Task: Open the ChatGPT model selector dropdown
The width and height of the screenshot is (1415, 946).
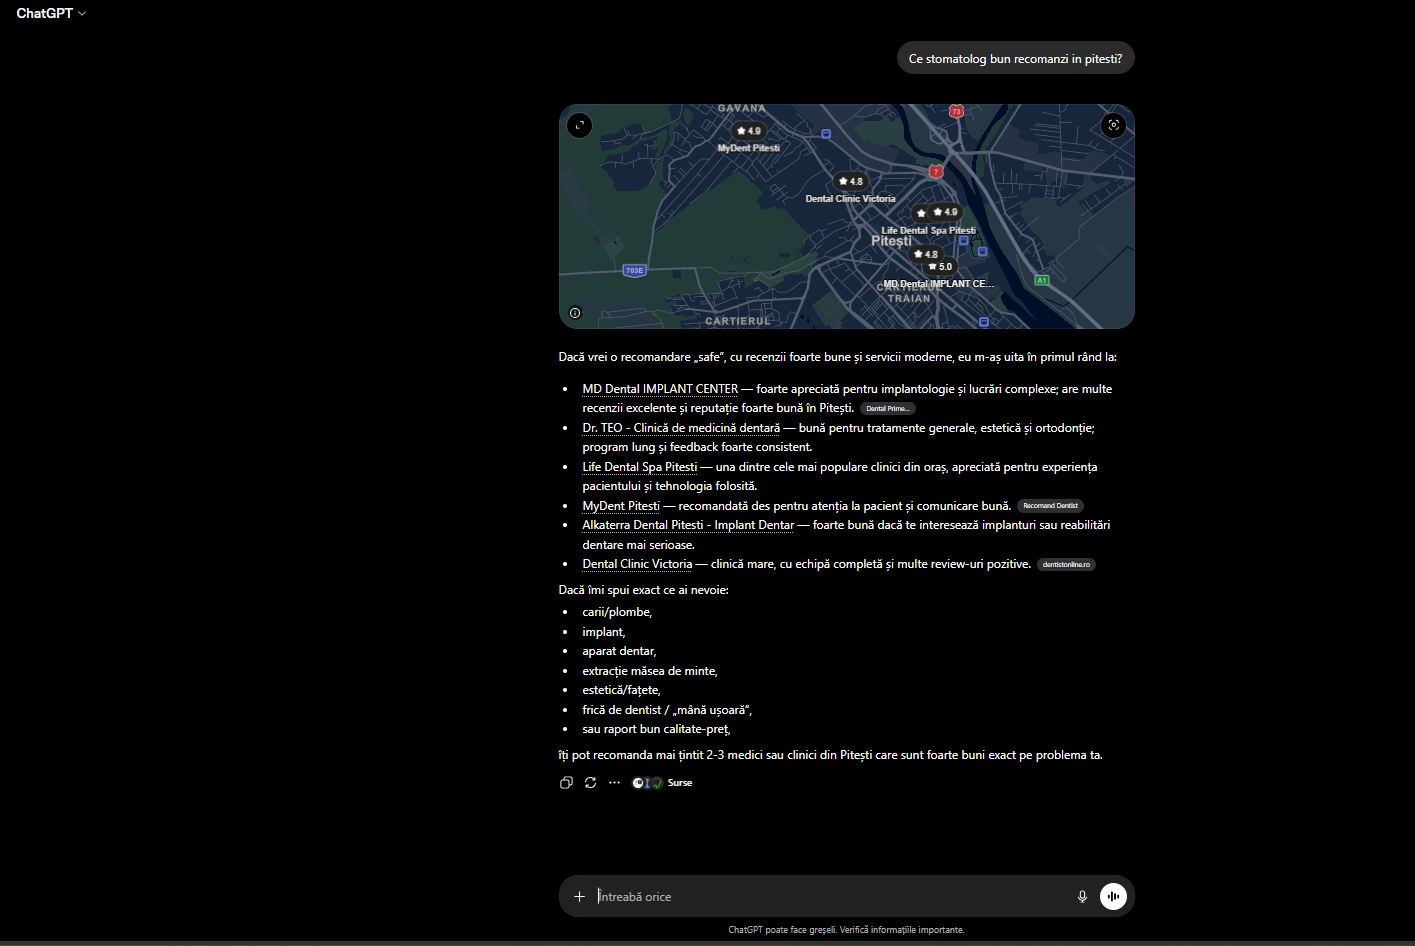Action: 51,13
